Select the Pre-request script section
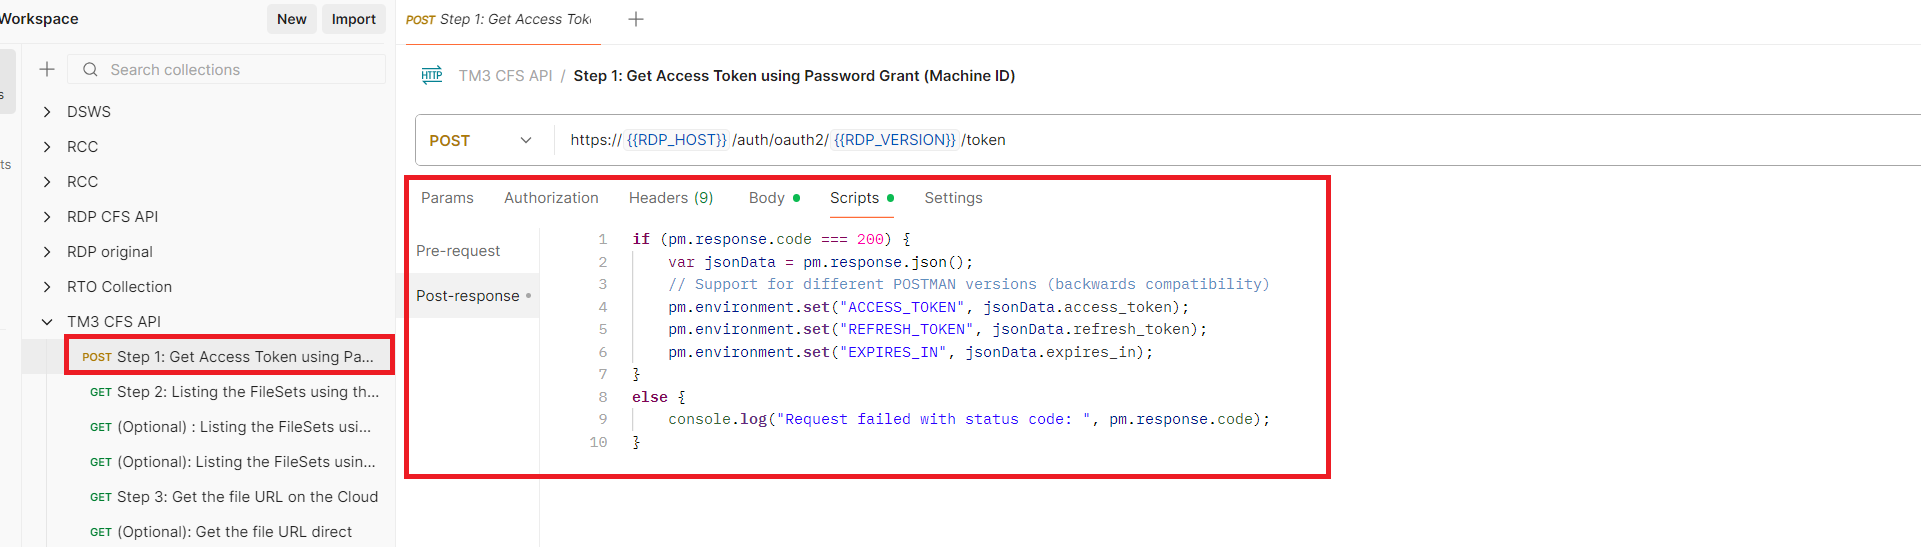Image resolution: width=1921 pixels, height=547 pixels. coord(458,251)
